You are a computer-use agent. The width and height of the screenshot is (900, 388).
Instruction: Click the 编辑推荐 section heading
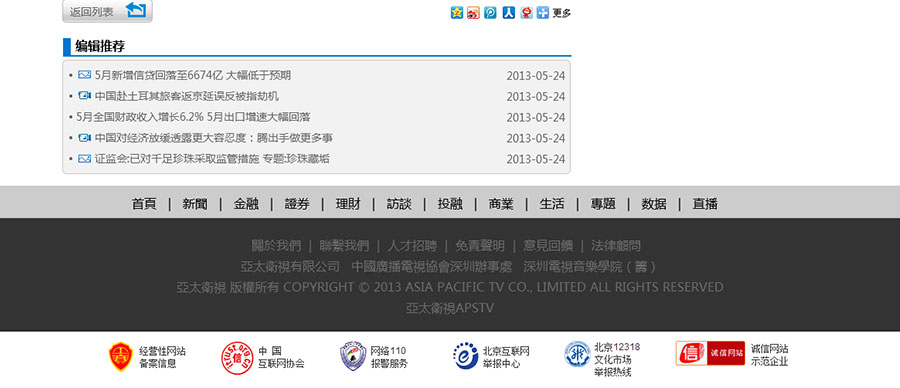tap(100, 46)
